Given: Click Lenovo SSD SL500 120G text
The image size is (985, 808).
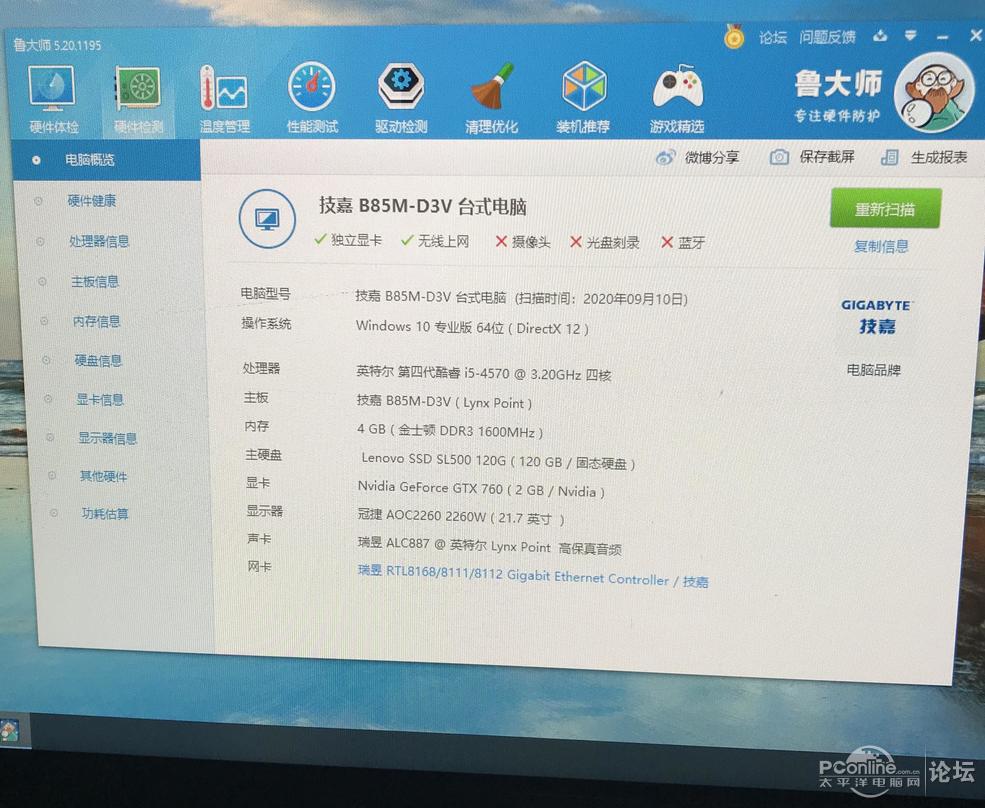Looking at the screenshot, I should coord(498,461).
